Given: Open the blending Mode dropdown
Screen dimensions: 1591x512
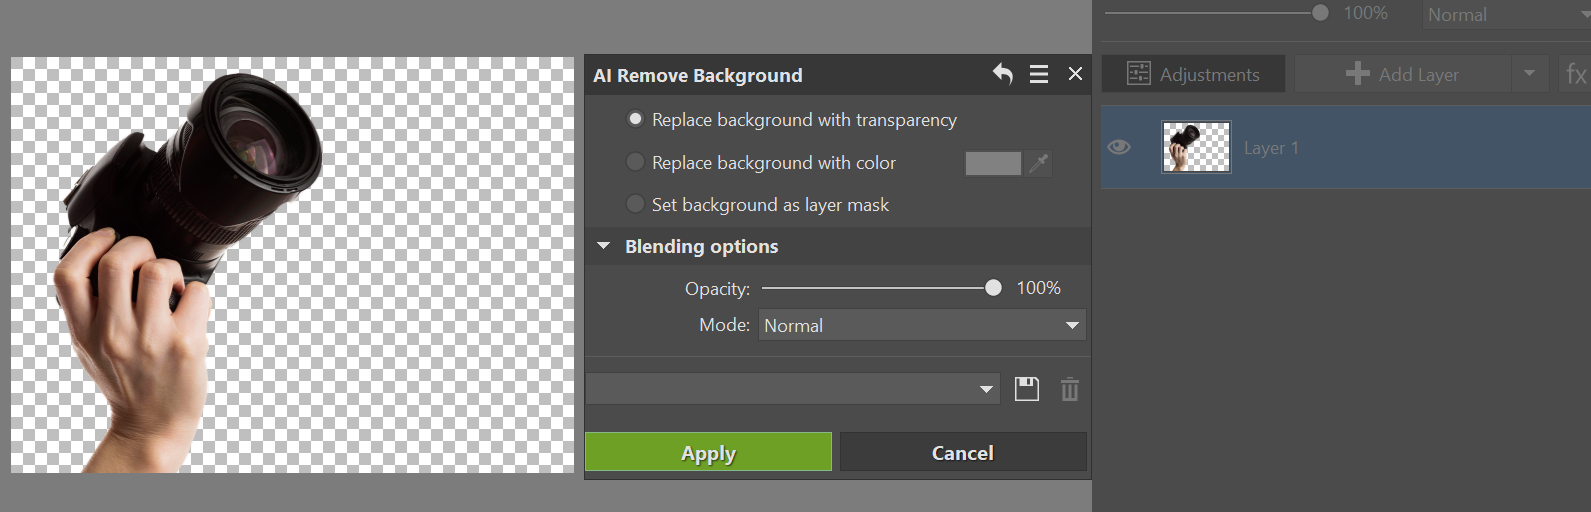Looking at the screenshot, I should pyautogui.click(x=922, y=325).
